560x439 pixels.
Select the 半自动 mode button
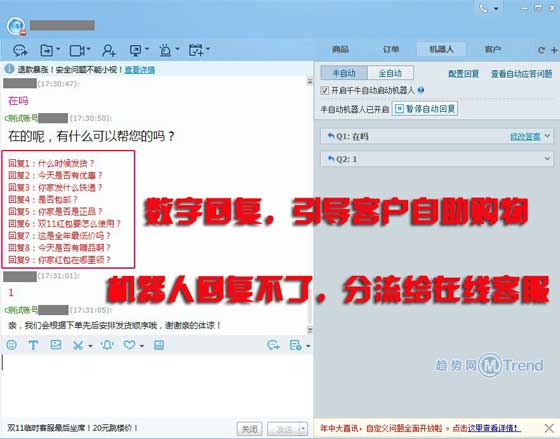(x=344, y=73)
